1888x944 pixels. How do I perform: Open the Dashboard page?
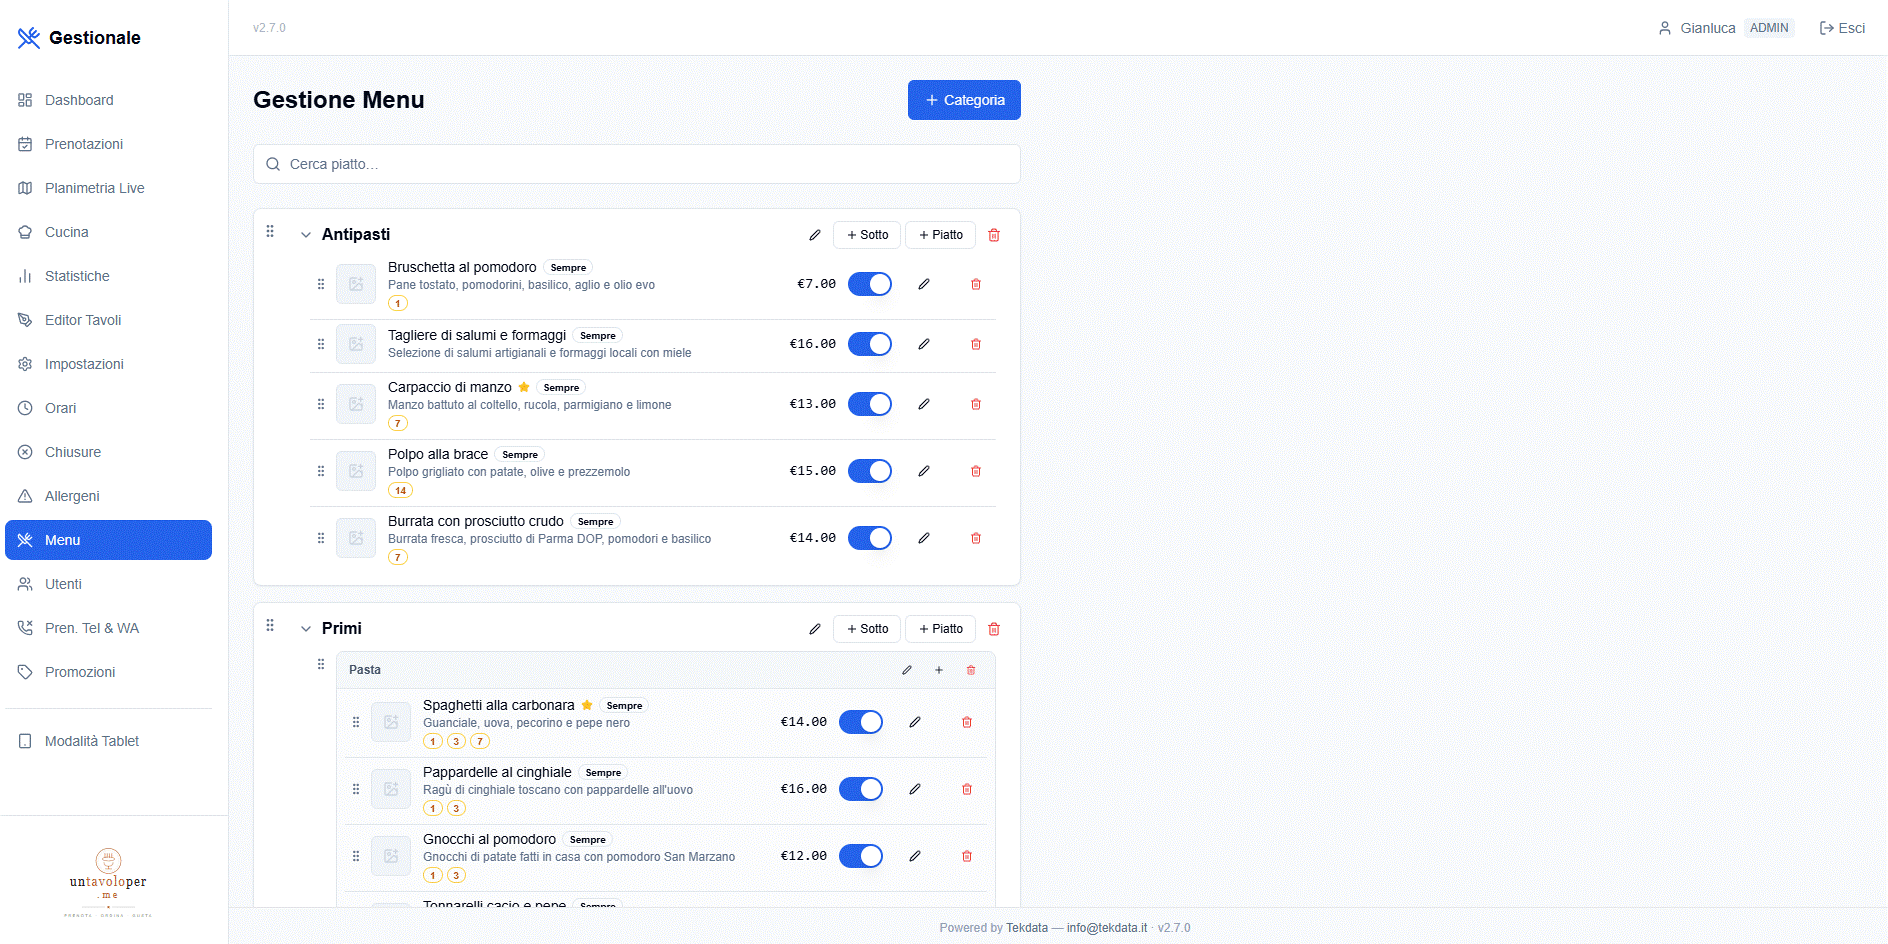108,100
